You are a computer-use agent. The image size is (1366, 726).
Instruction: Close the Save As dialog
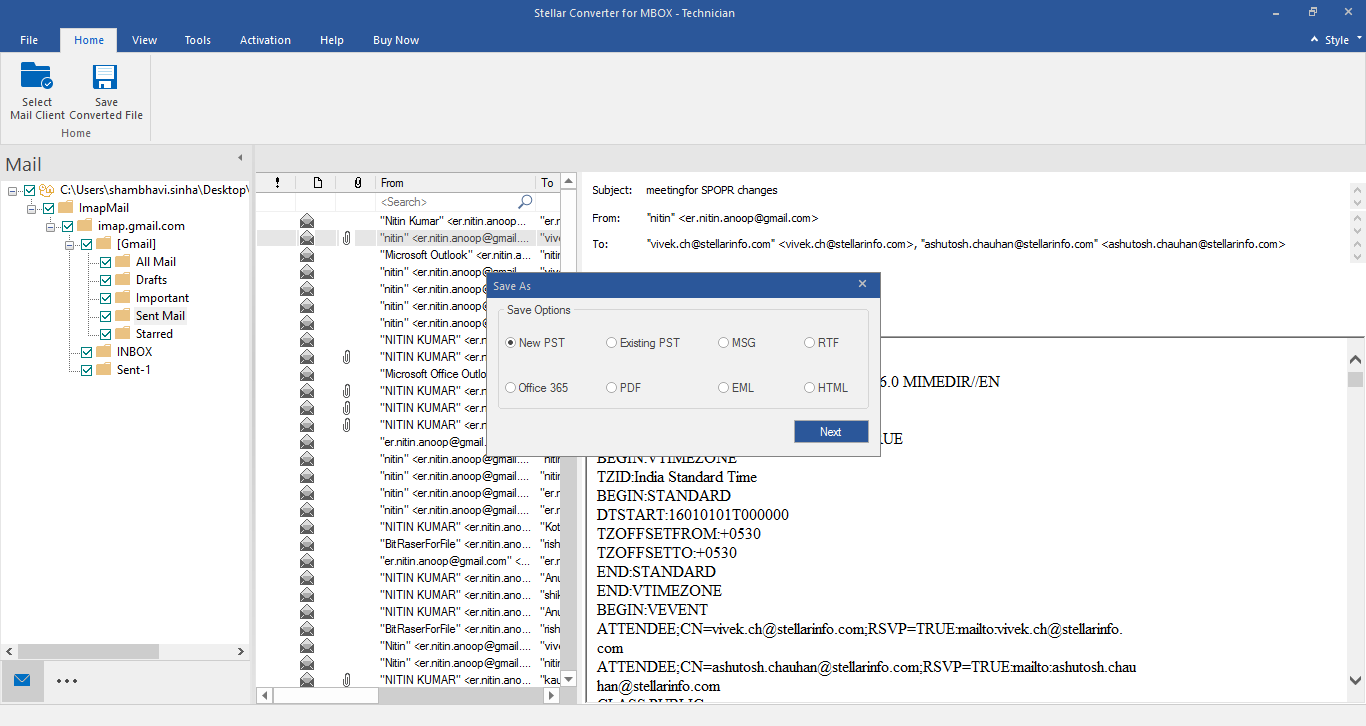[862, 285]
